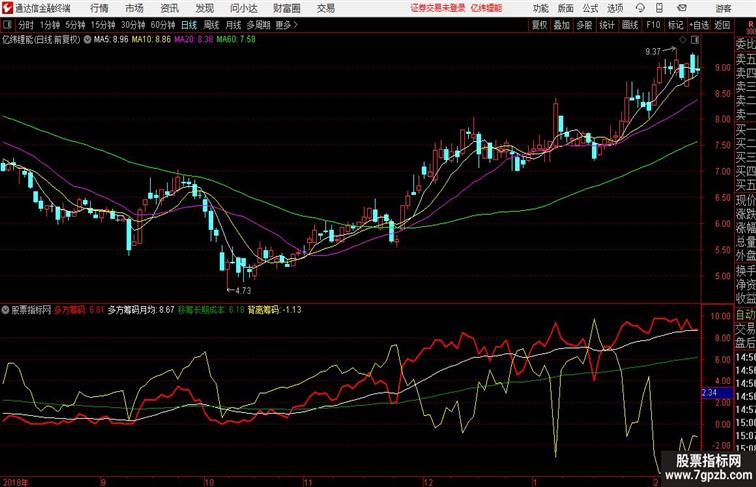756x487 pixels.
Task: Open the 选项 menu
Action: coord(615,9)
